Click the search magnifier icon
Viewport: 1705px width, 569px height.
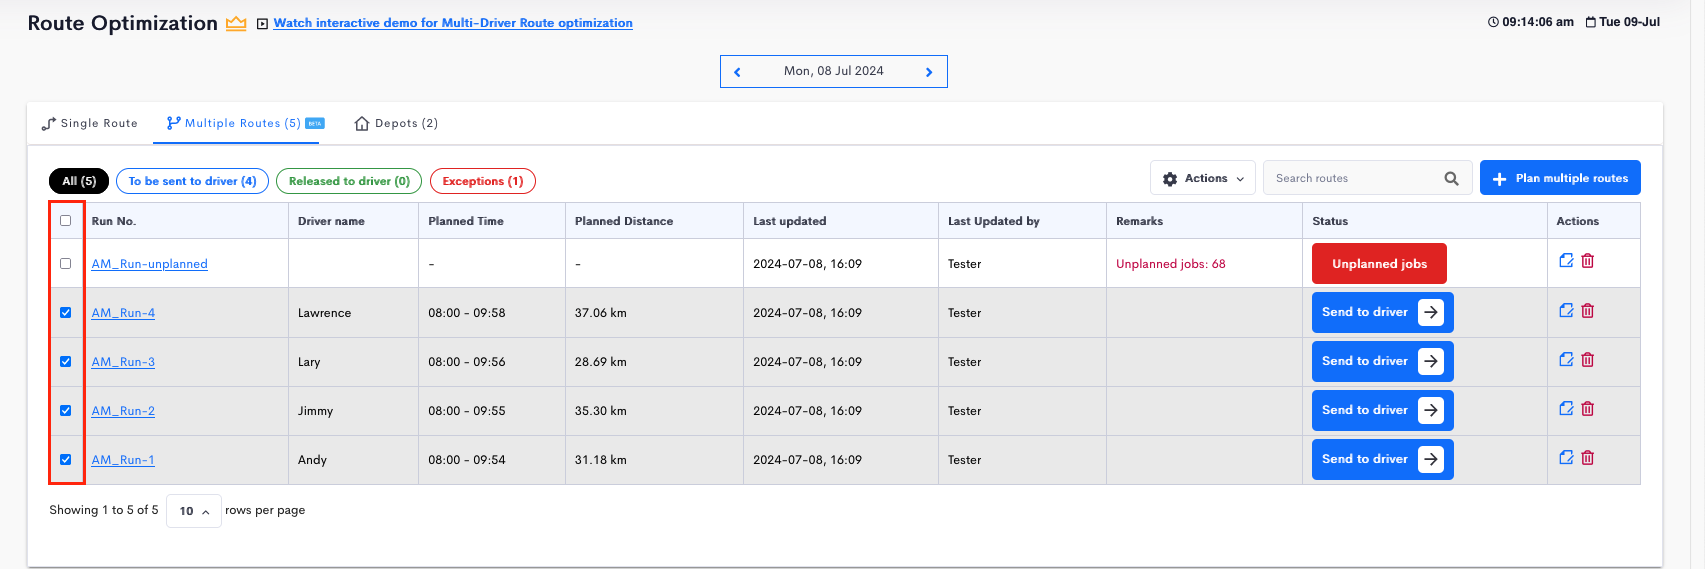tap(1451, 179)
